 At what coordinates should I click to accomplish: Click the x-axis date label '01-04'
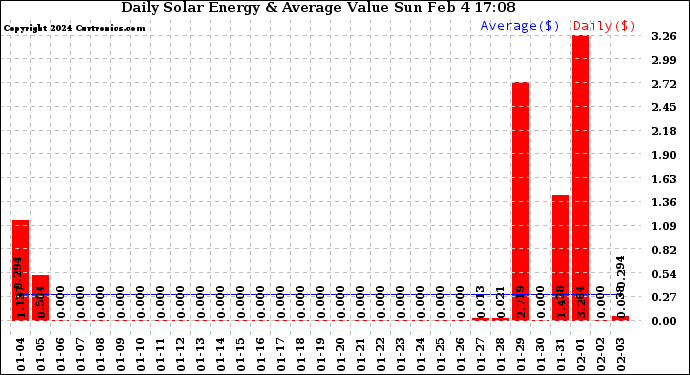21,355
